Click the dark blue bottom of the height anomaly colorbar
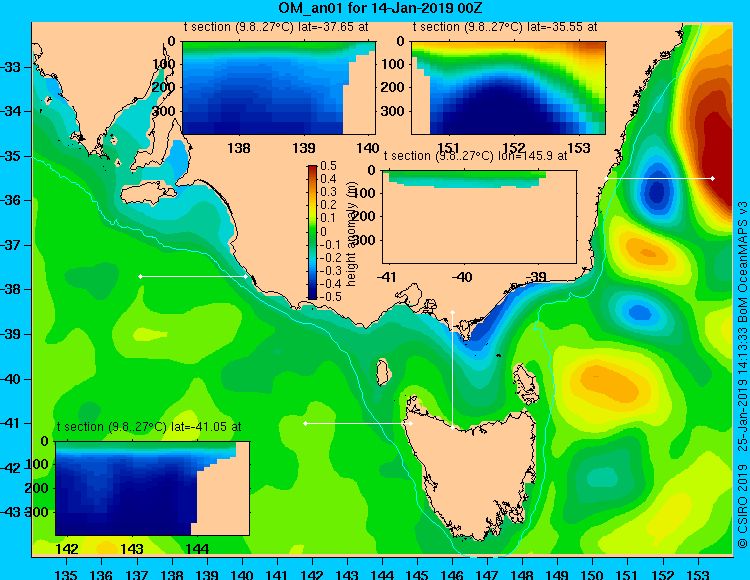This screenshot has width=750, height=580. (312, 295)
